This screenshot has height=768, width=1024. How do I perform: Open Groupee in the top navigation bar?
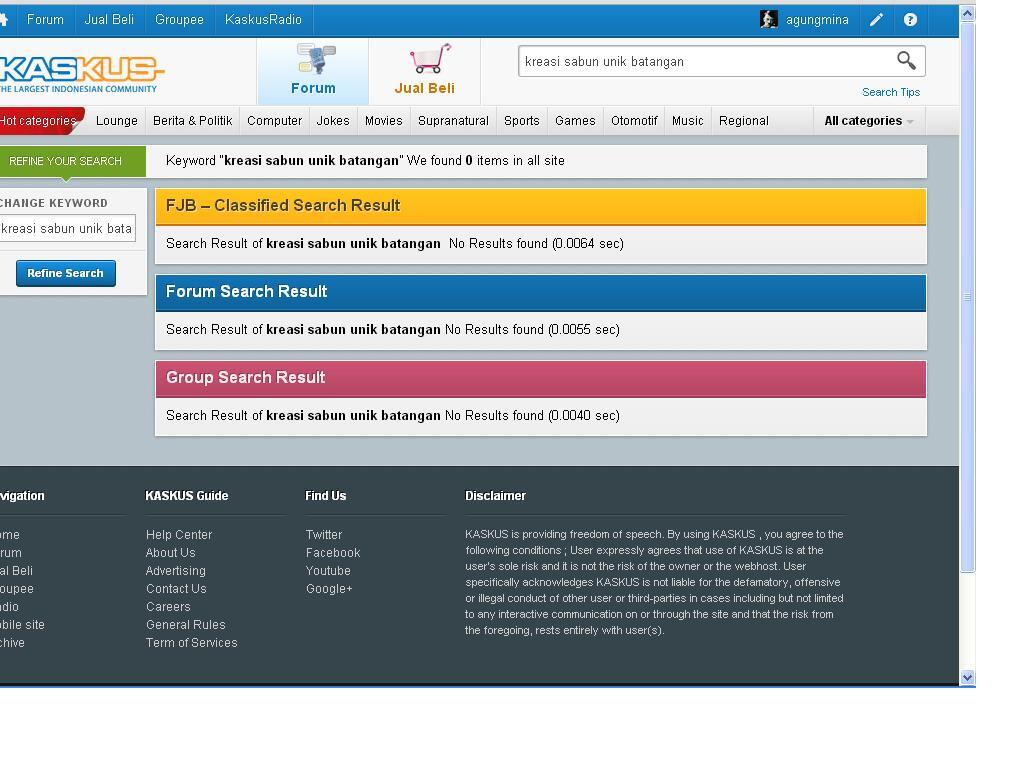coord(179,20)
